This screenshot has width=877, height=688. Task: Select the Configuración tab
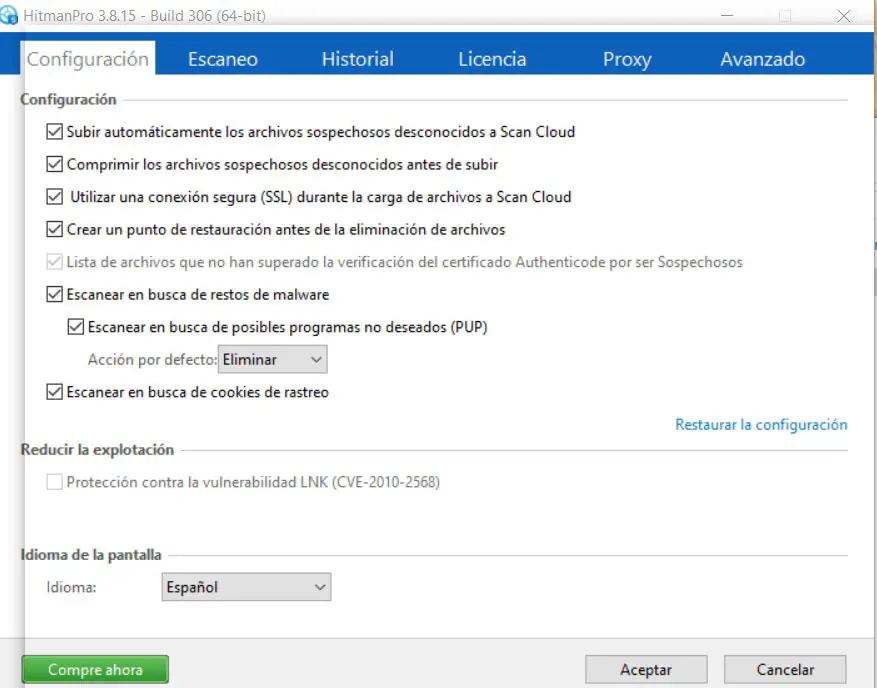(88, 59)
